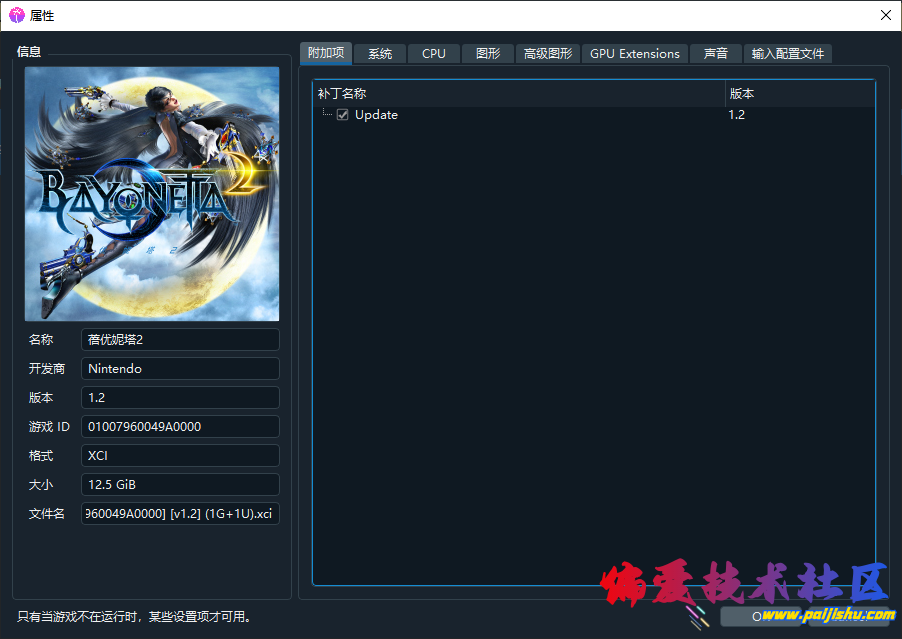Select the 游戏 ID field value
Viewport: 902px width, 639px height.
pos(180,427)
